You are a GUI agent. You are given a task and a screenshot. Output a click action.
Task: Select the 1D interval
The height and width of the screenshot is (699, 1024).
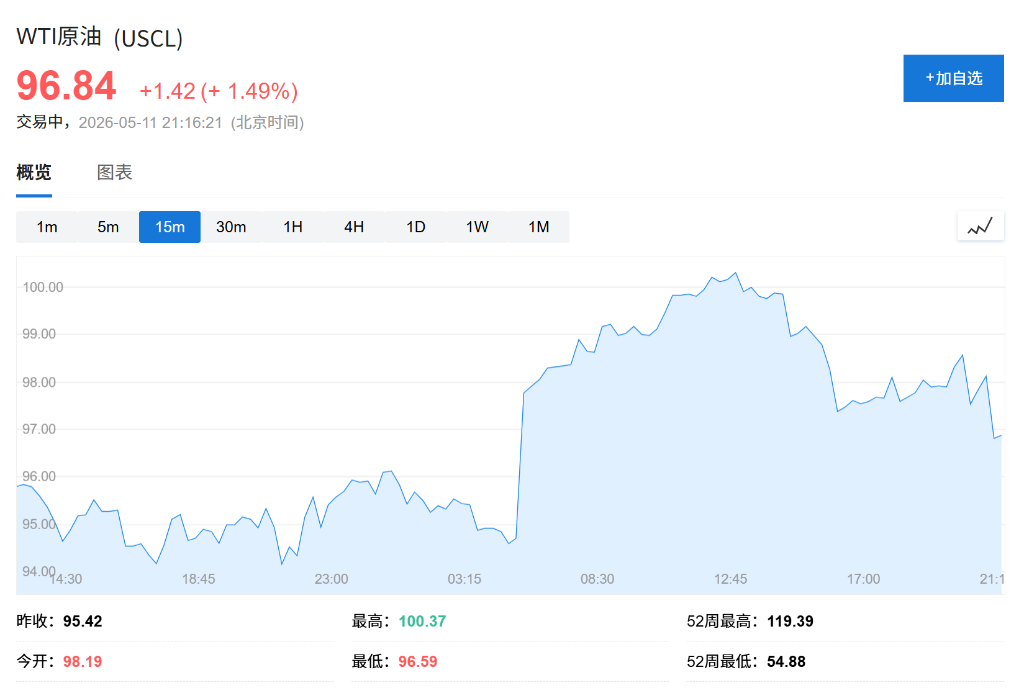point(415,227)
